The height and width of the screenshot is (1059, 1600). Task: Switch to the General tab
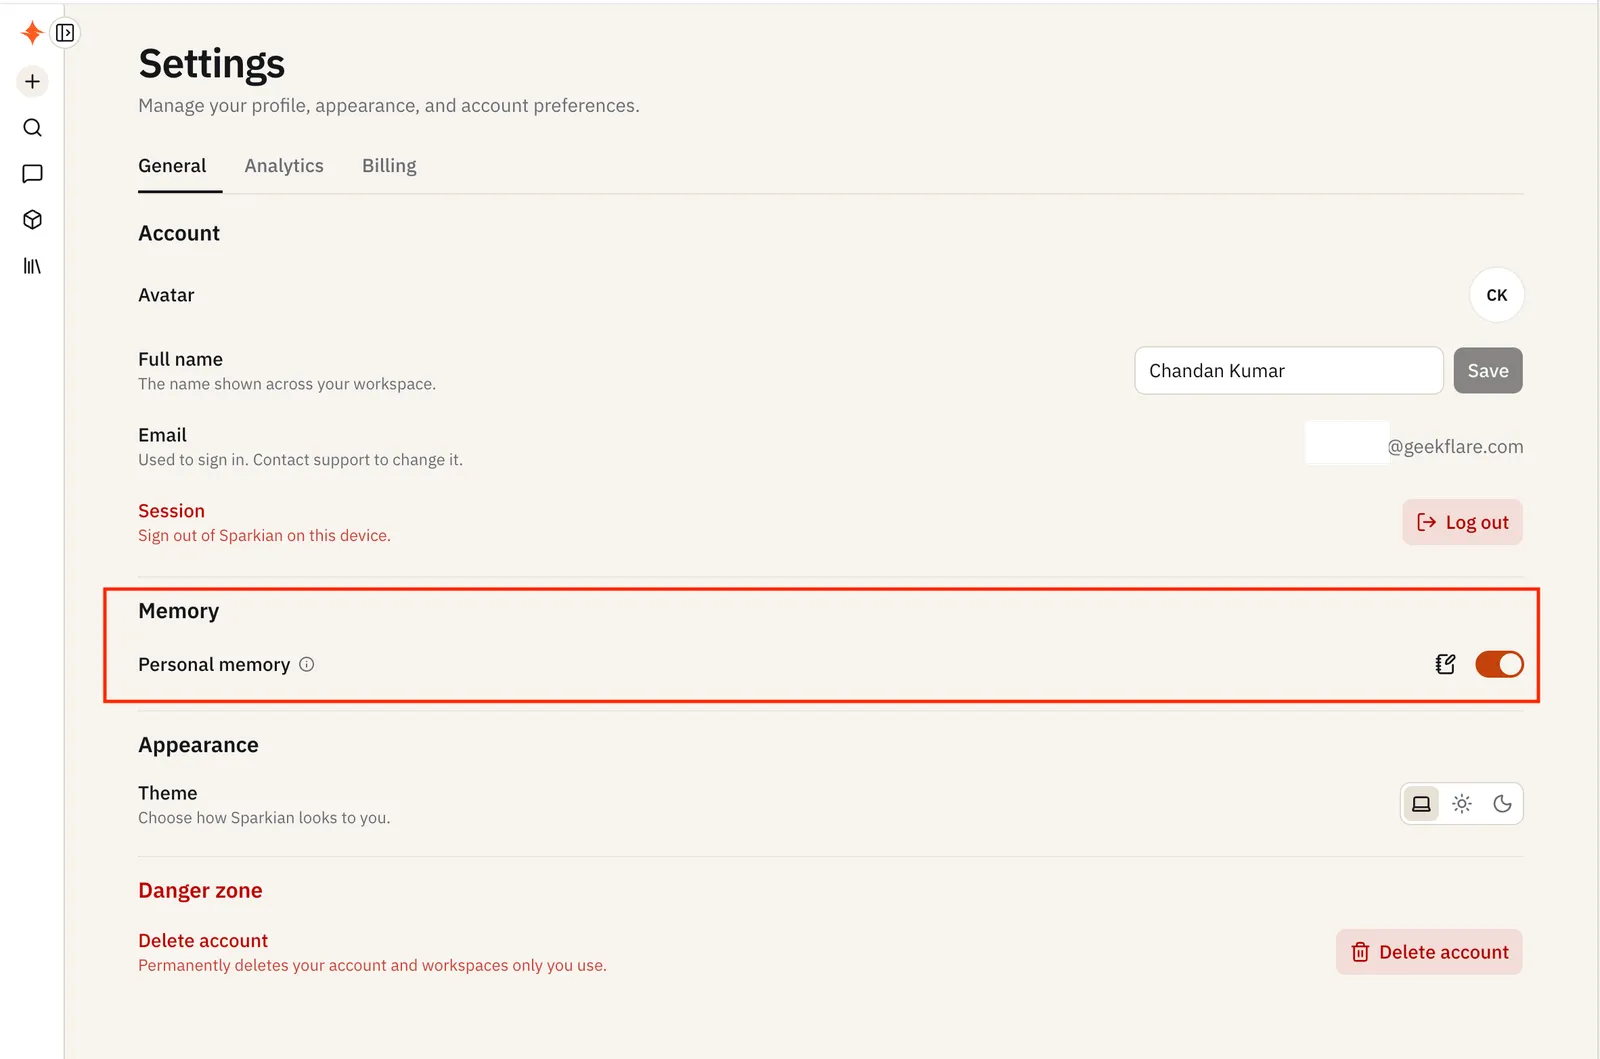point(172,166)
